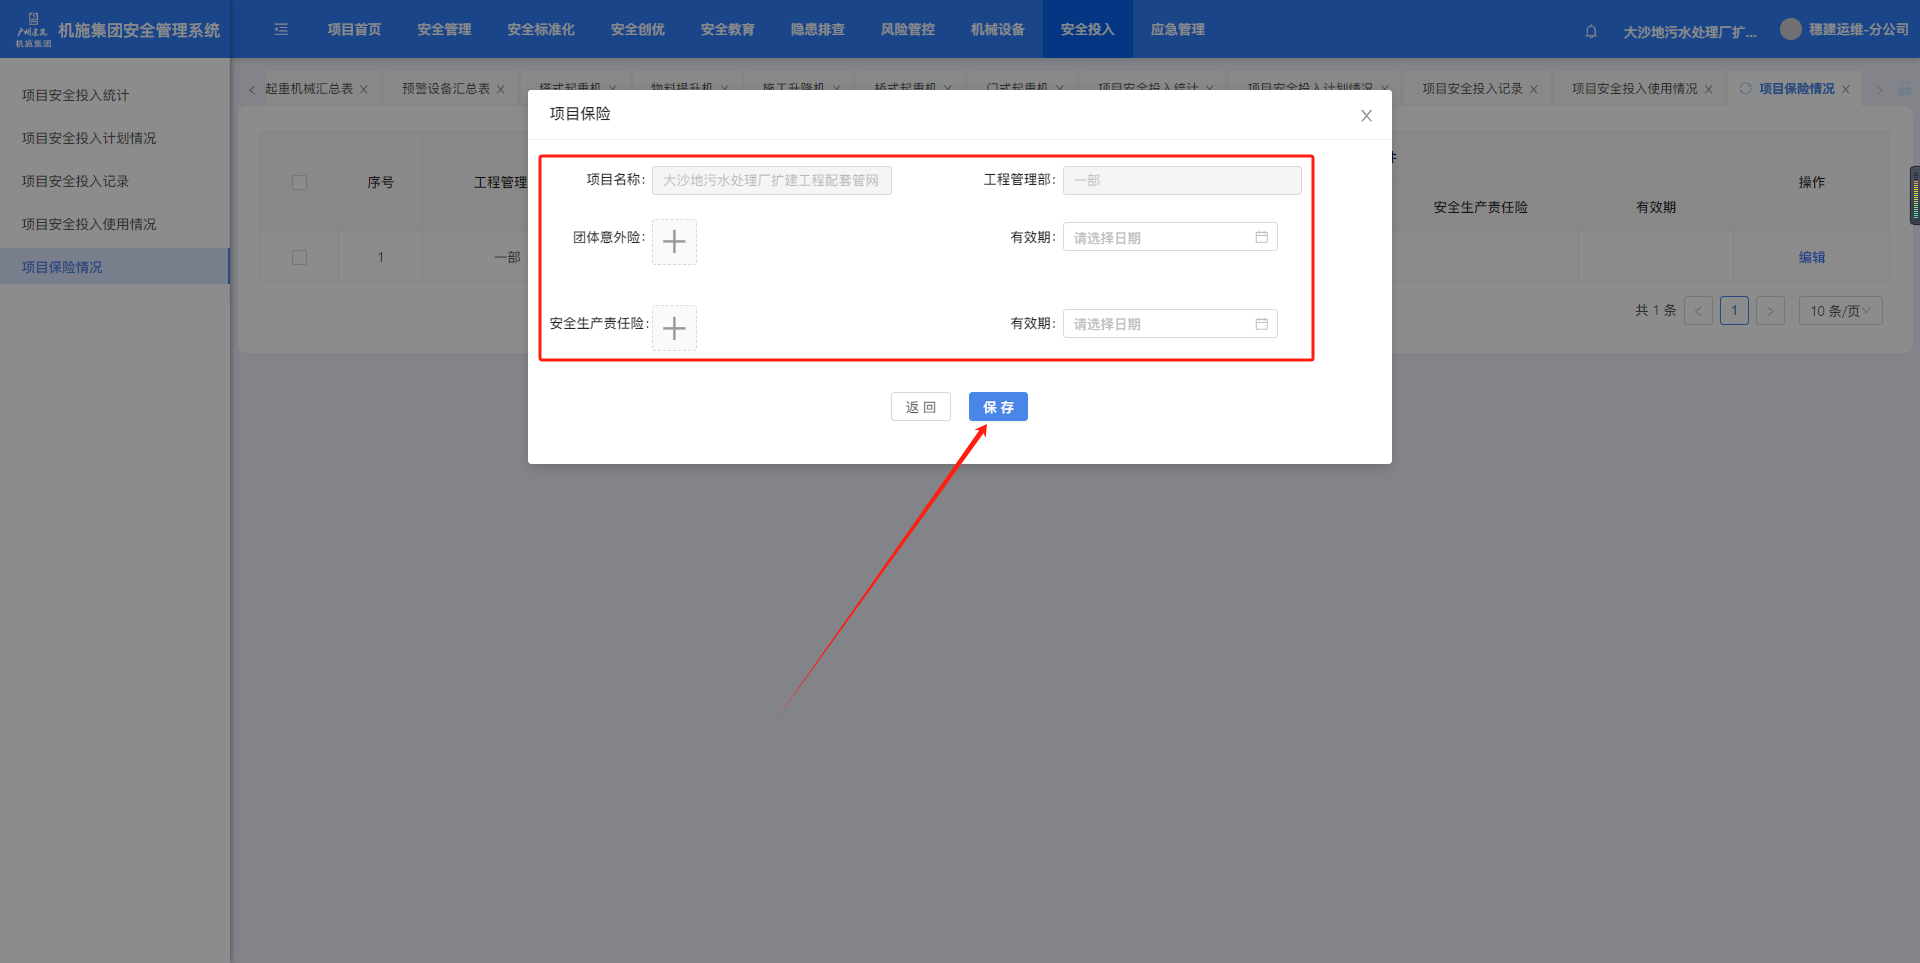
Task: Click the lock icon right of the tabs
Action: point(1904,89)
